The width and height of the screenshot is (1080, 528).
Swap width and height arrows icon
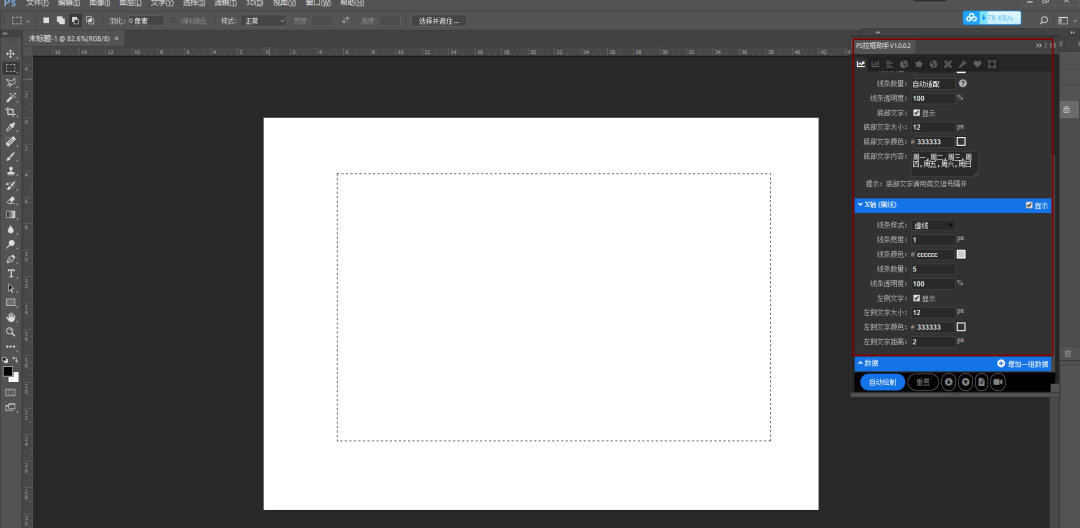pos(345,21)
